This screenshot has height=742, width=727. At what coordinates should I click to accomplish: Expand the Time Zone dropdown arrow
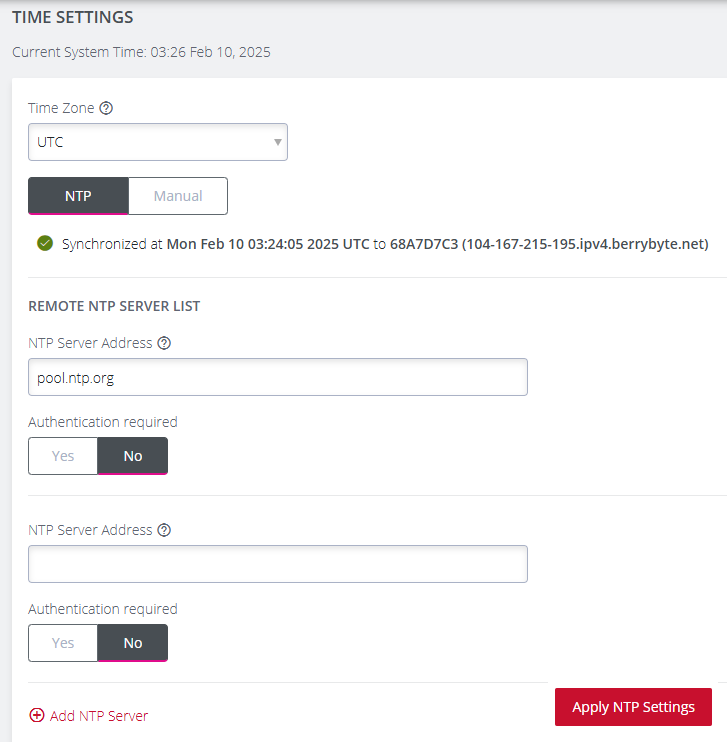click(x=277, y=142)
